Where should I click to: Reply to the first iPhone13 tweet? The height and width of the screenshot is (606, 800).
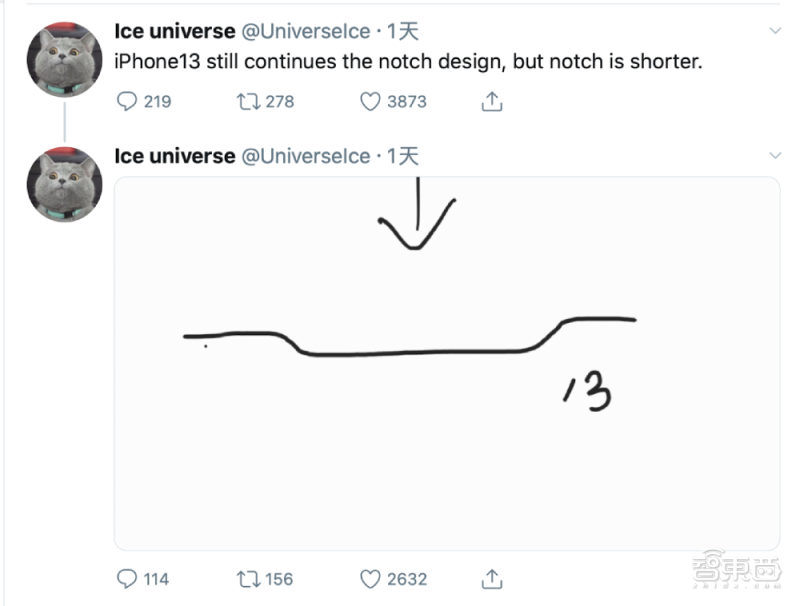pos(127,101)
